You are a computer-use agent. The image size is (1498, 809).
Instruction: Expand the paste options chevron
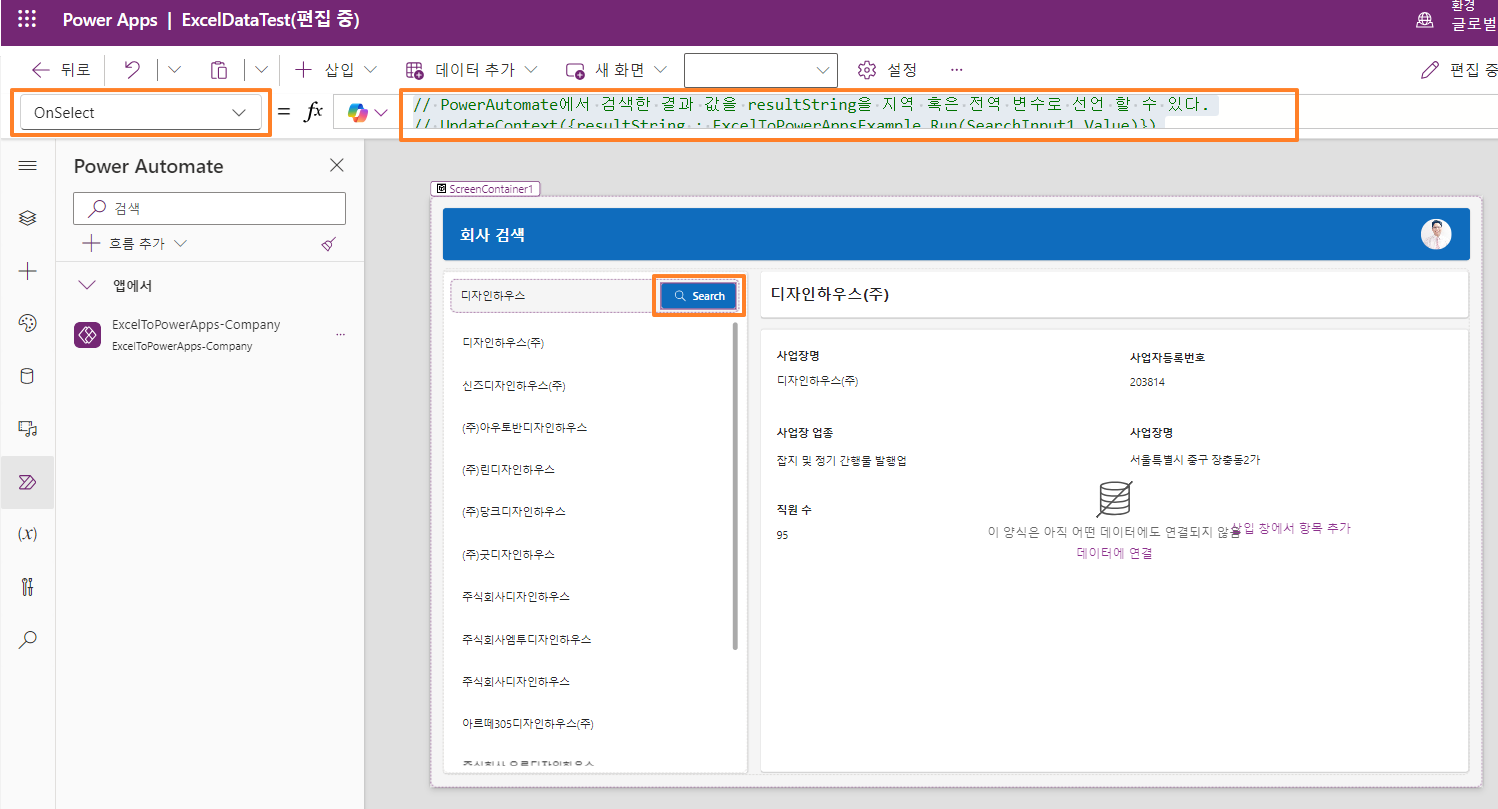click(261, 70)
